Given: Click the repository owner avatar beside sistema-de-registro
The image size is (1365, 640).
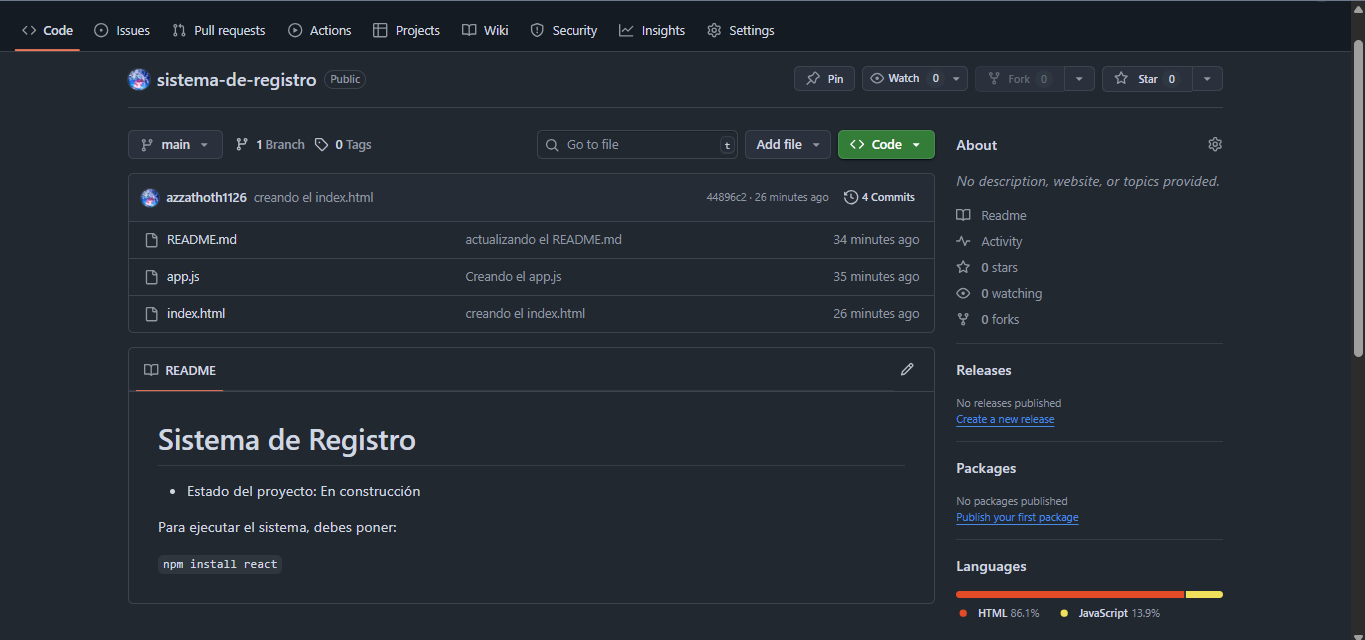Looking at the screenshot, I should tap(139, 79).
